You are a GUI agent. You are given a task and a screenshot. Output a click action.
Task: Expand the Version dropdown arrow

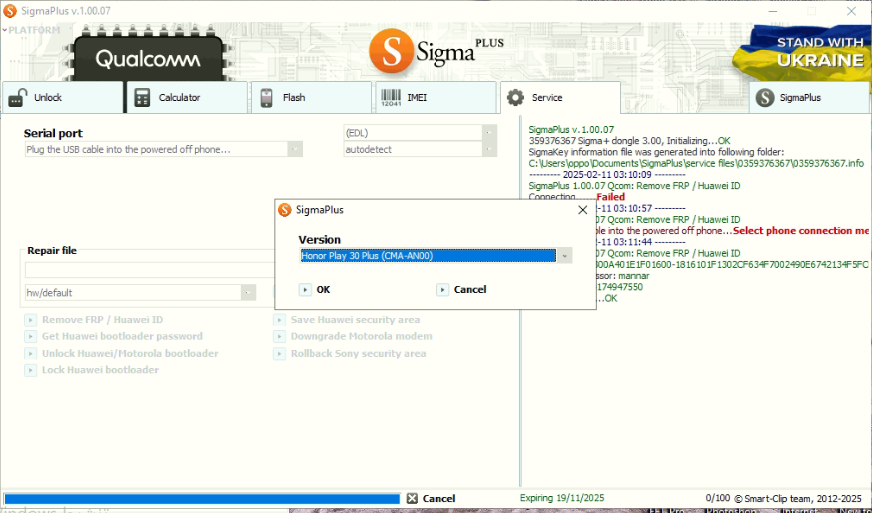564,256
